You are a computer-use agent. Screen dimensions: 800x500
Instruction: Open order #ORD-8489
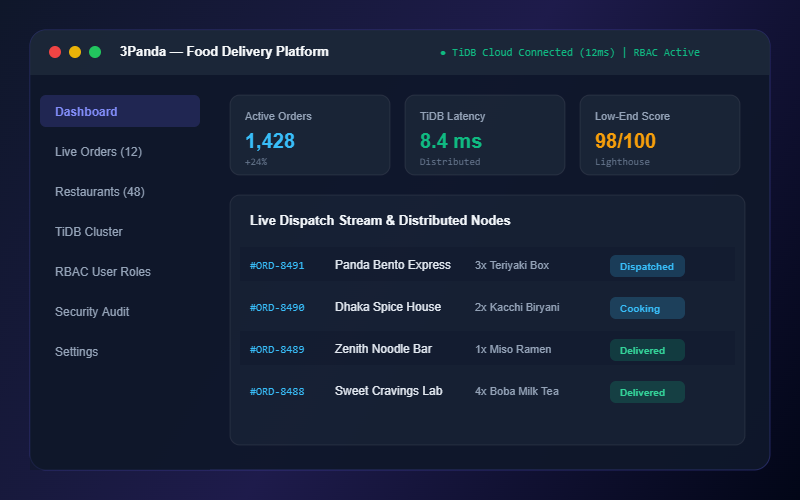(x=277, y=349)
